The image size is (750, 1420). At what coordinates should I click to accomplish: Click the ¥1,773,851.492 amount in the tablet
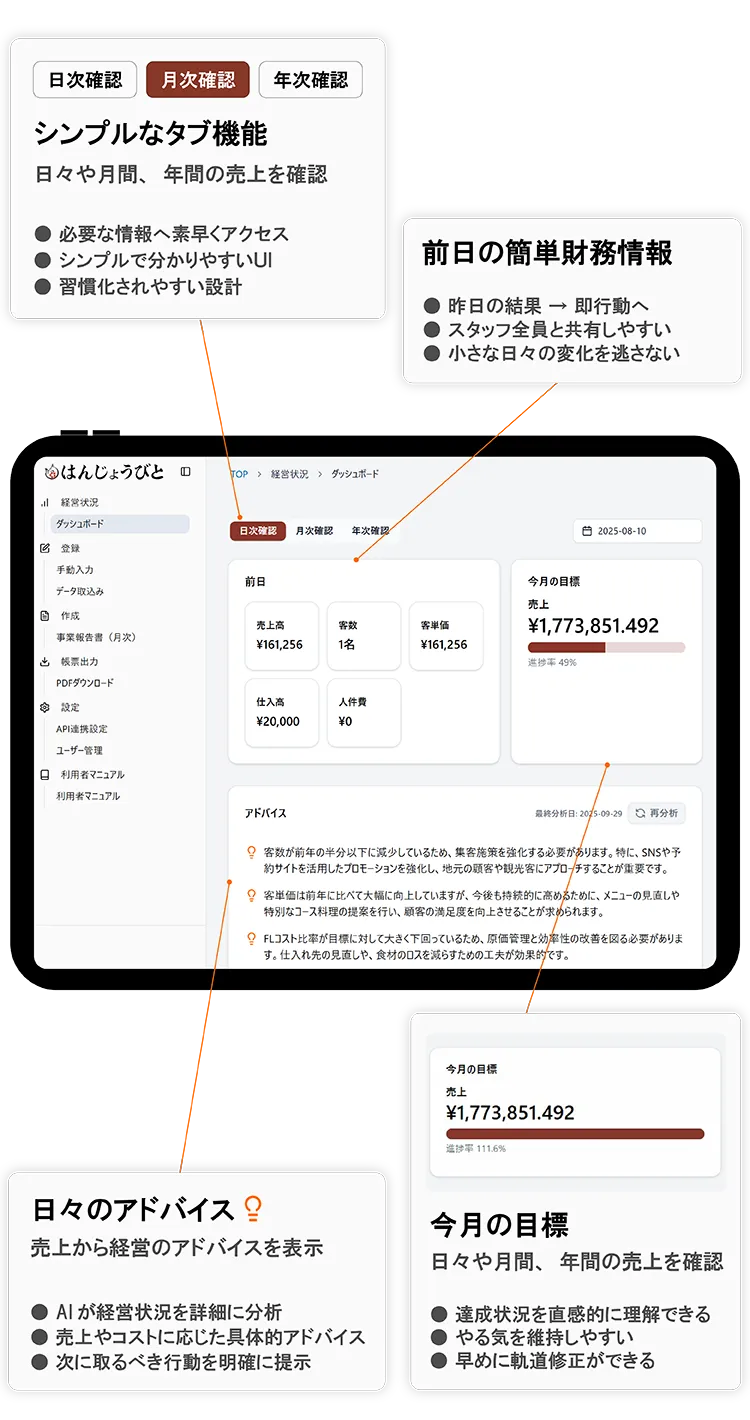pyautogui.click(x=593, y=626)
